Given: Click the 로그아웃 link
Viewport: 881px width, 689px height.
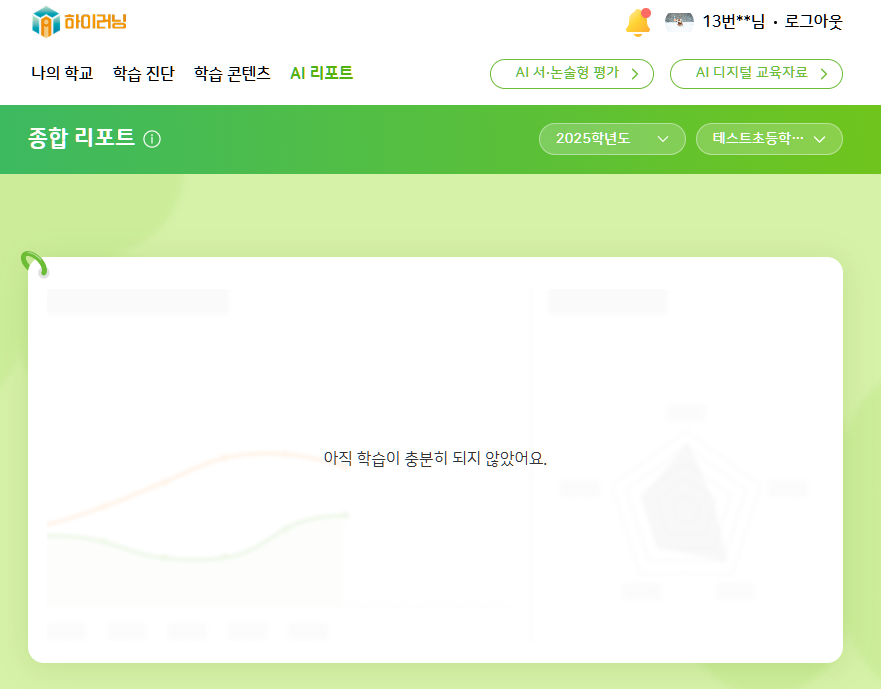Looking at the screenshot, I should tap(813, 22).
